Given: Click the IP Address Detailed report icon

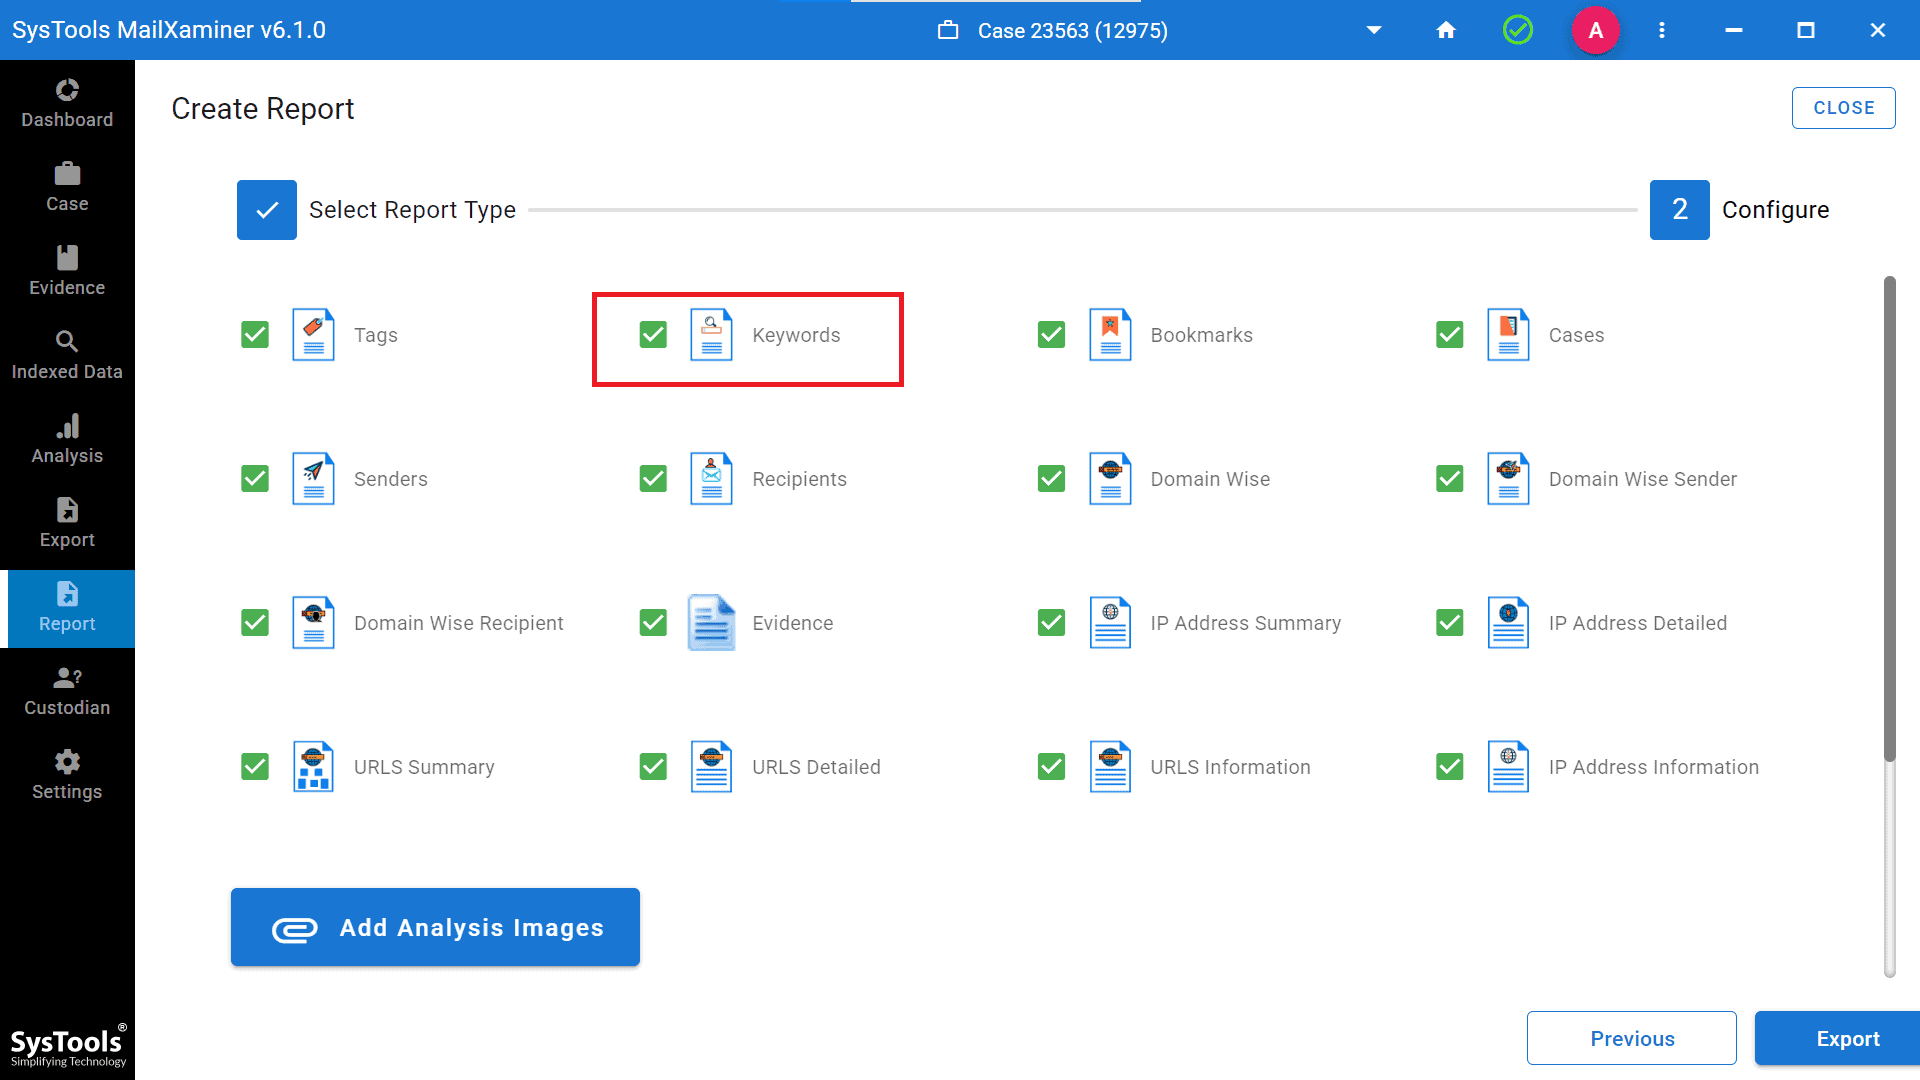Looking at the screenshot, I should 1508,622.
